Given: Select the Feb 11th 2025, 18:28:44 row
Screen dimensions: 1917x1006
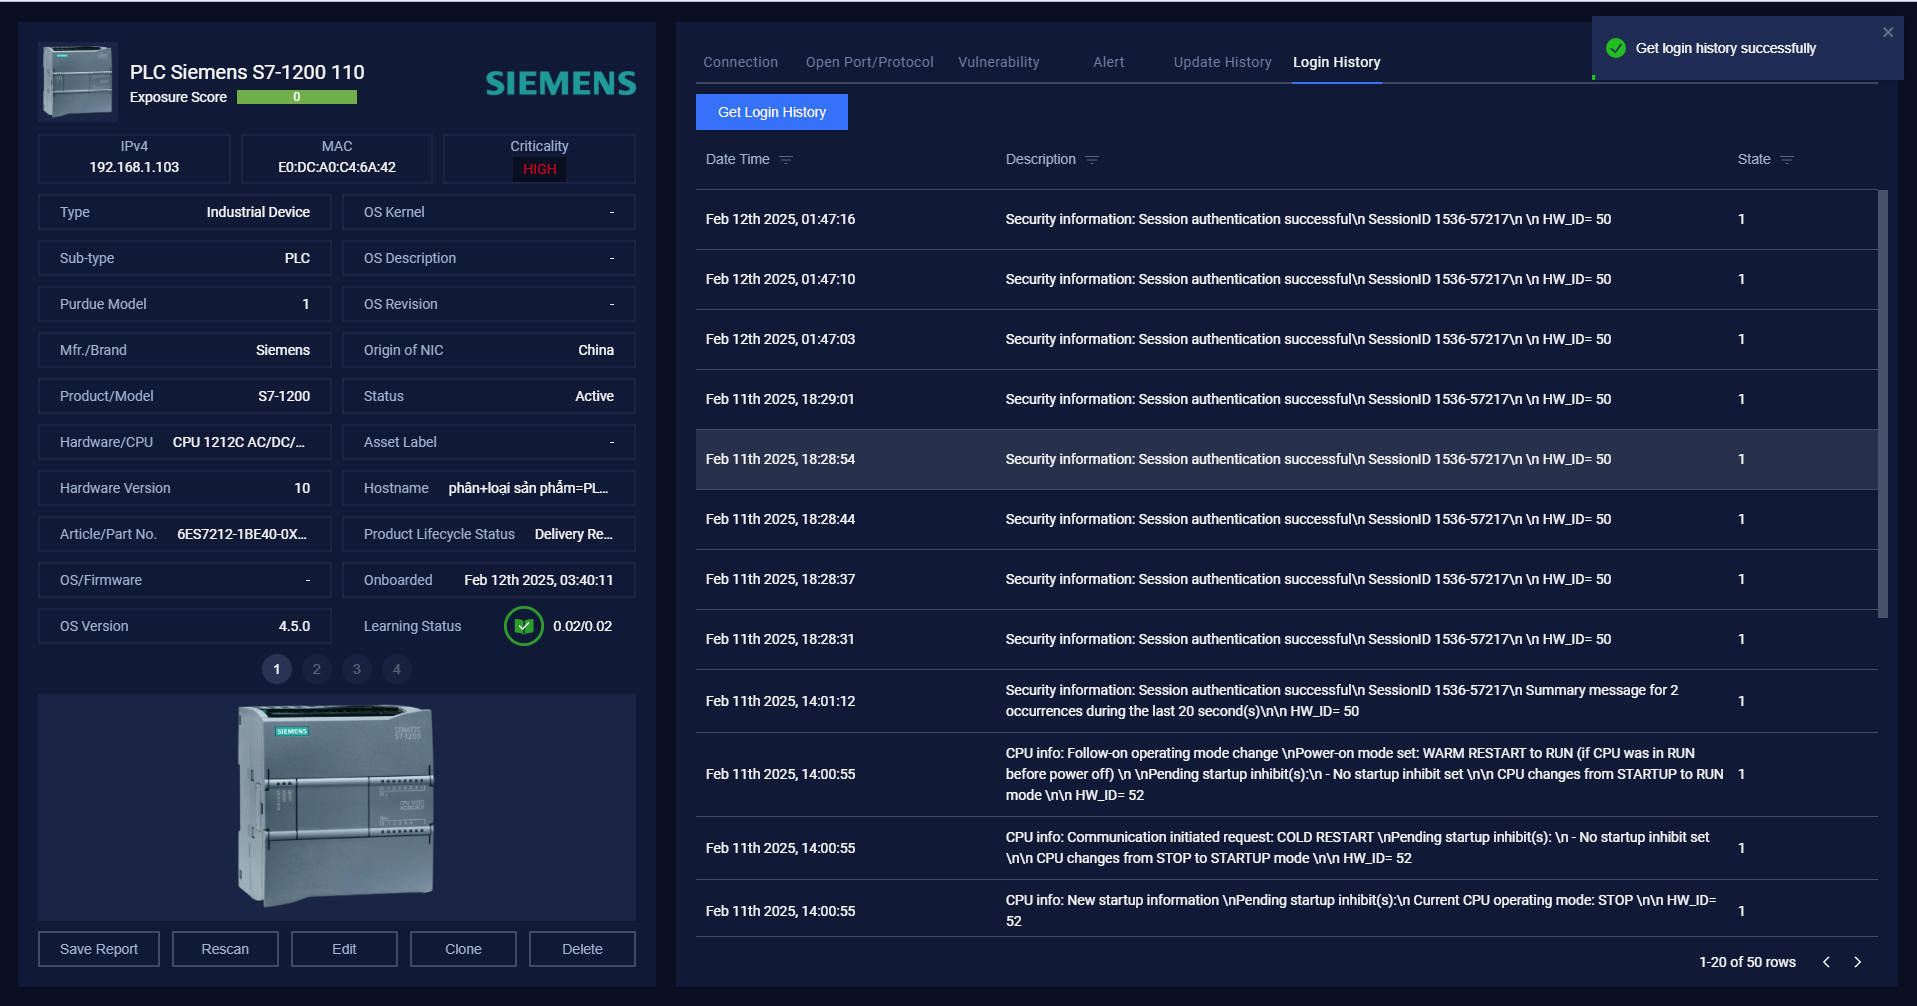Looking at the screenshot, I should tap(1286, 519).
